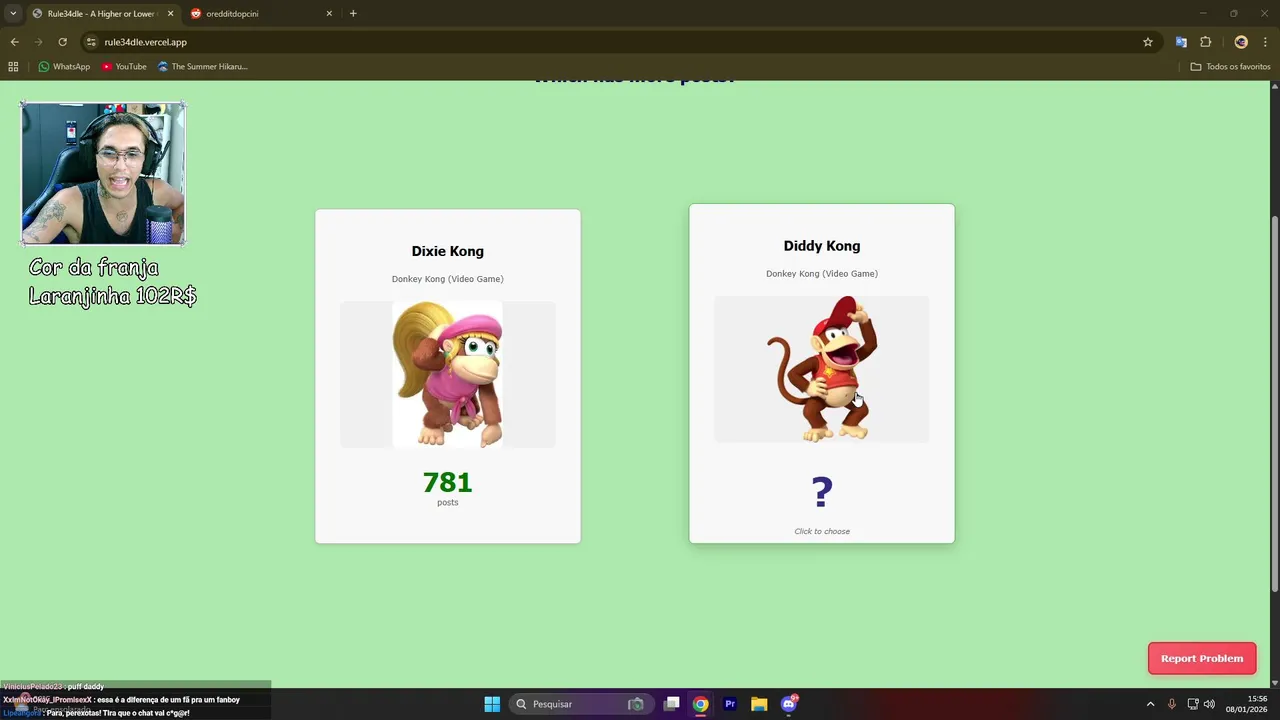Open Task View on the taskbar
This screenshot has height=720, width=1280.
tap(672, 704)
